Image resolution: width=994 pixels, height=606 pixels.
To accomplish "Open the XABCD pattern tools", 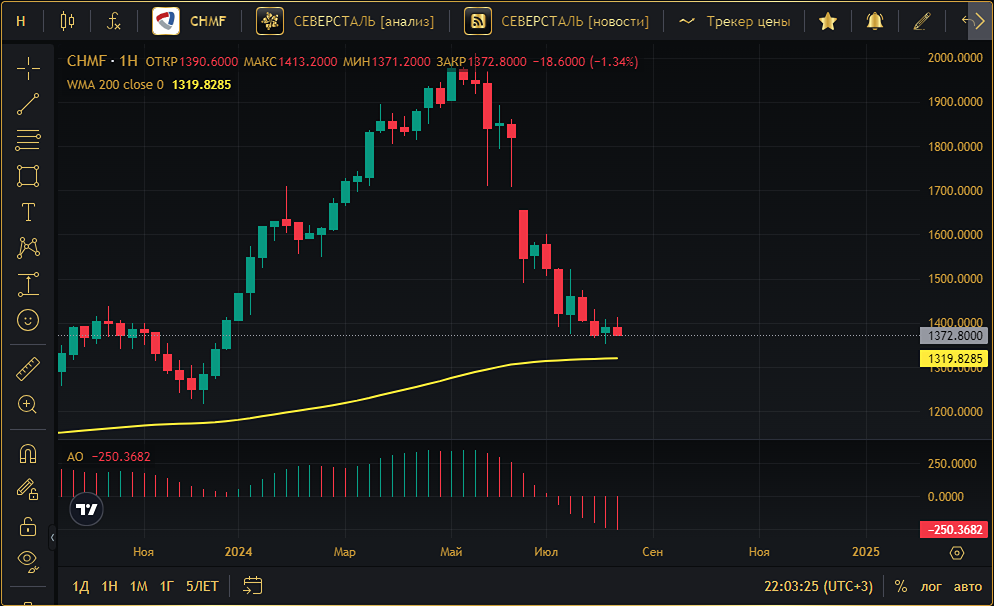I will (28, 248).
